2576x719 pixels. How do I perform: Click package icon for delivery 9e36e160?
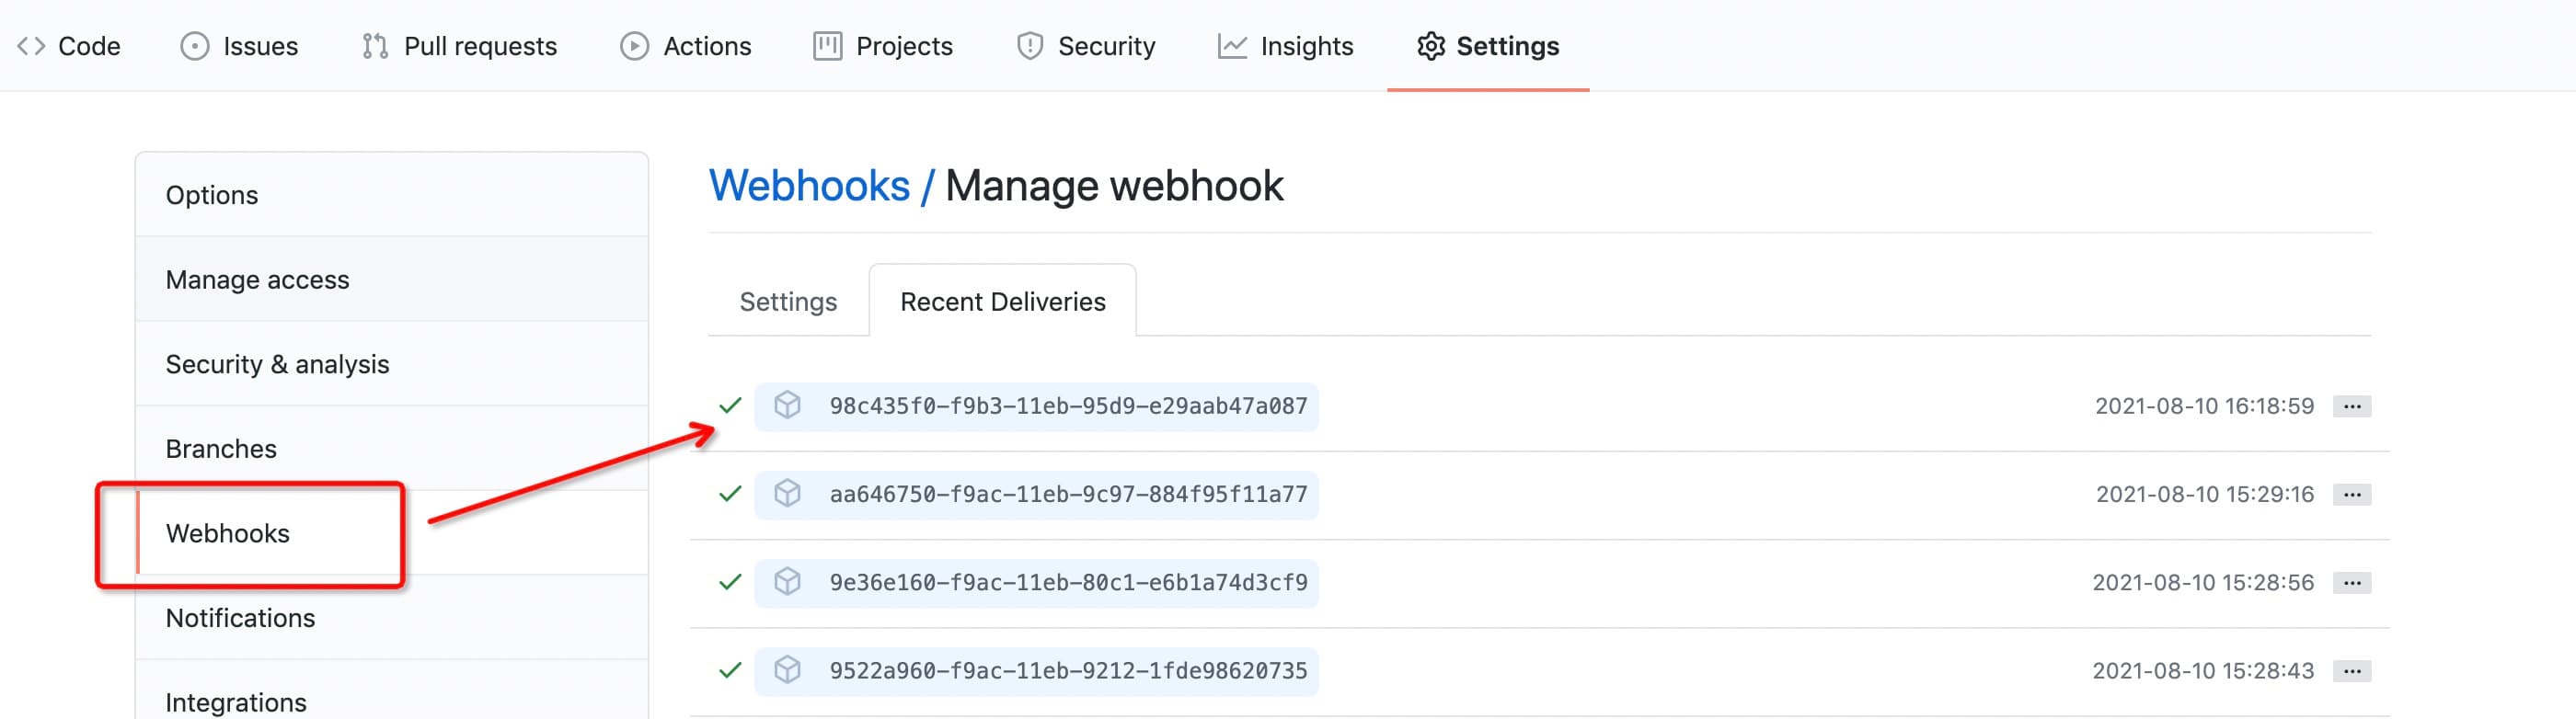click(788, 581)
